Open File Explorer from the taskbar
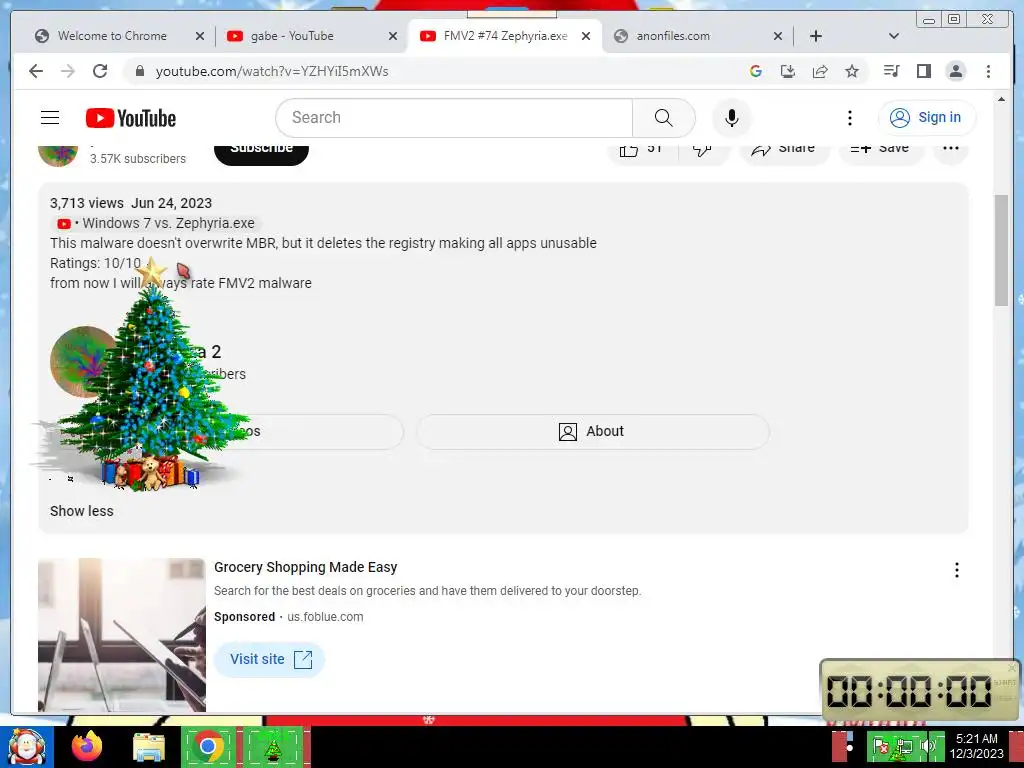Image resolution: width=1024 pixels, height=768 pixels. coord(149,748)
